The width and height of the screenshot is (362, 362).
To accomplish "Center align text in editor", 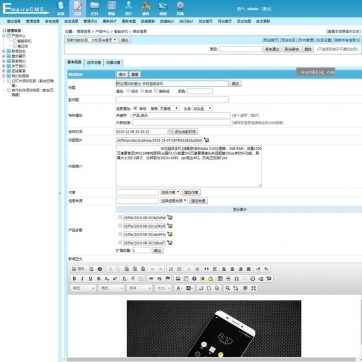I will click(x=232, y=269).
